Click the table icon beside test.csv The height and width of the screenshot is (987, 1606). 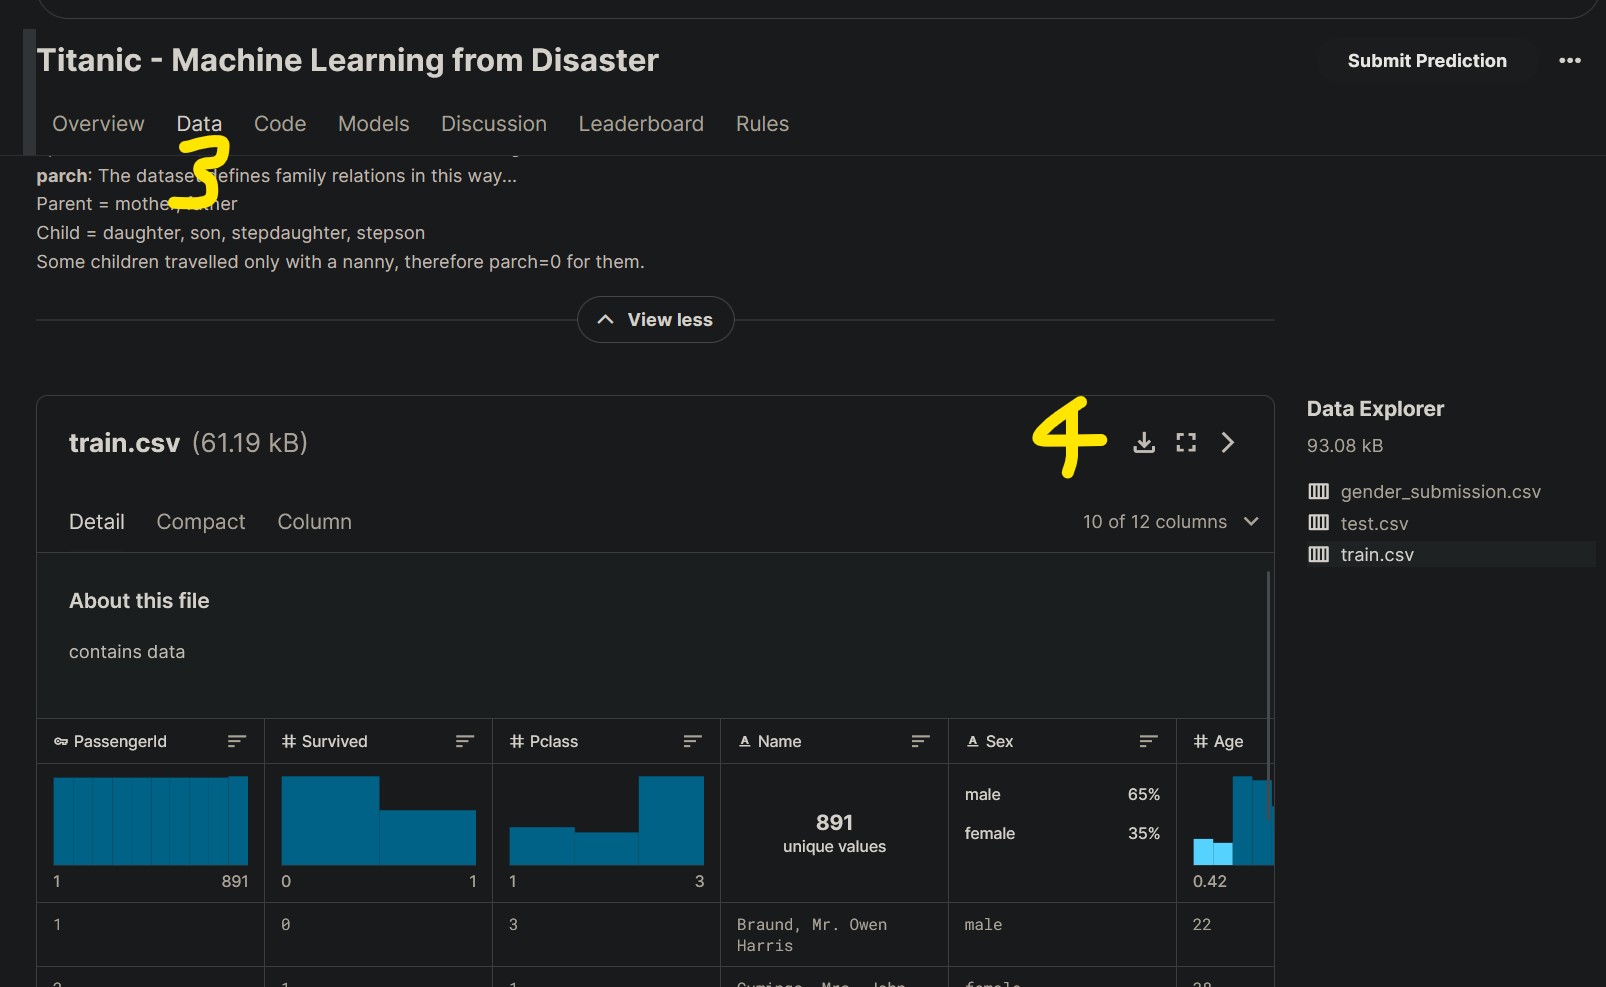tap(1319, 523)
